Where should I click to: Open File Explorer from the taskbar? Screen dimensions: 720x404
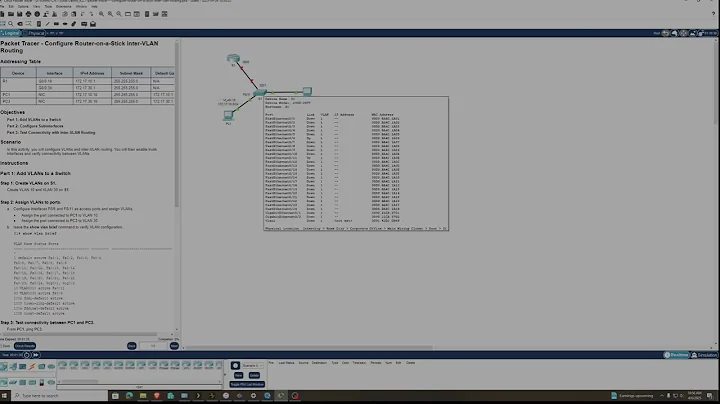(143, 395)
